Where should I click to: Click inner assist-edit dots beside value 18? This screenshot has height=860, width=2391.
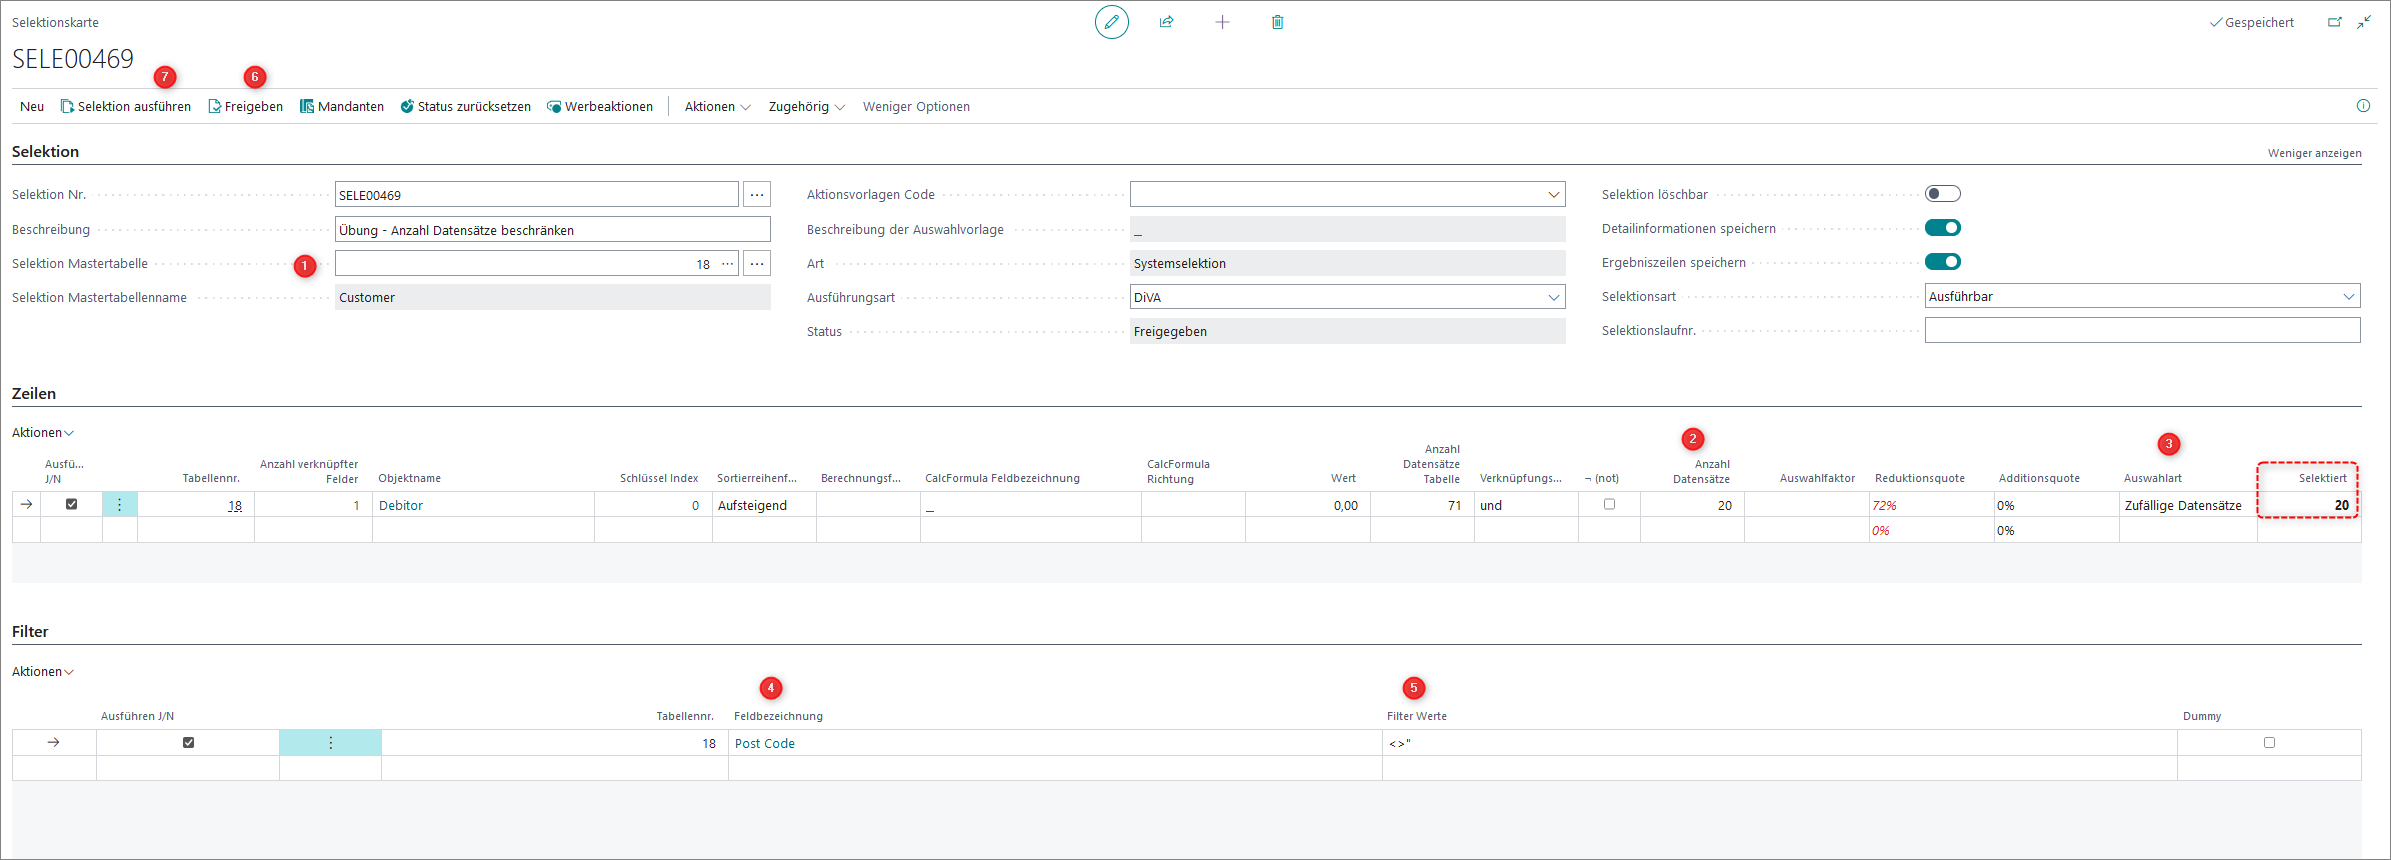click(x=727, y=264)
